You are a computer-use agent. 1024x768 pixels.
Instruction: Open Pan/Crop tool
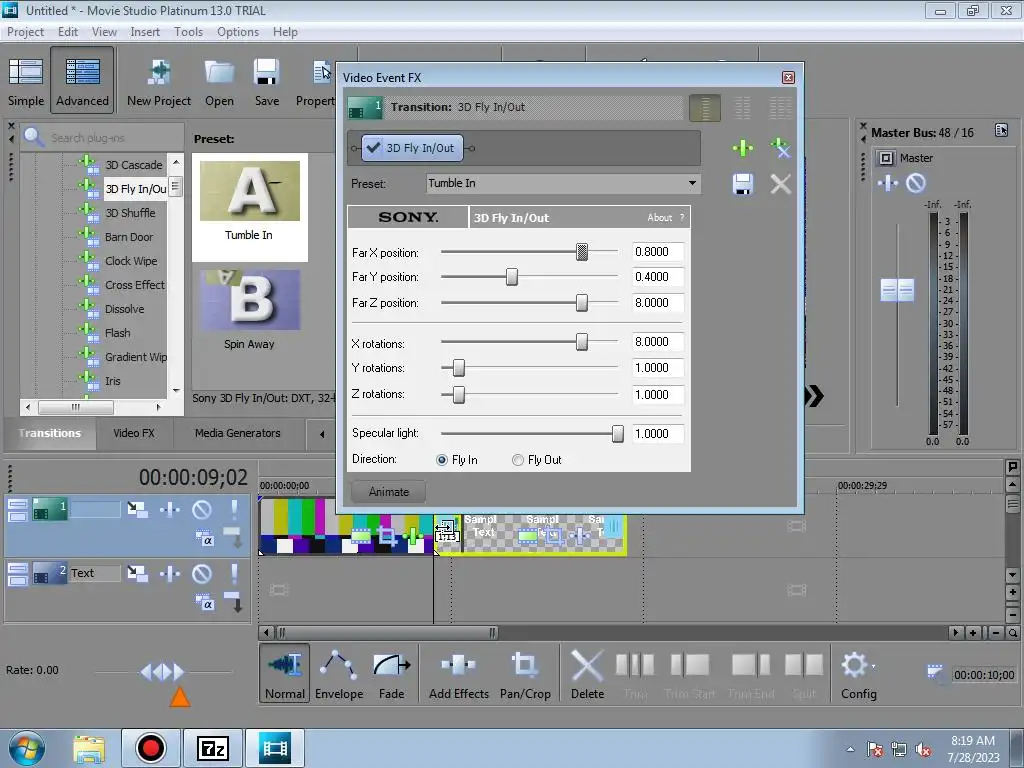[x=525, y=674]
